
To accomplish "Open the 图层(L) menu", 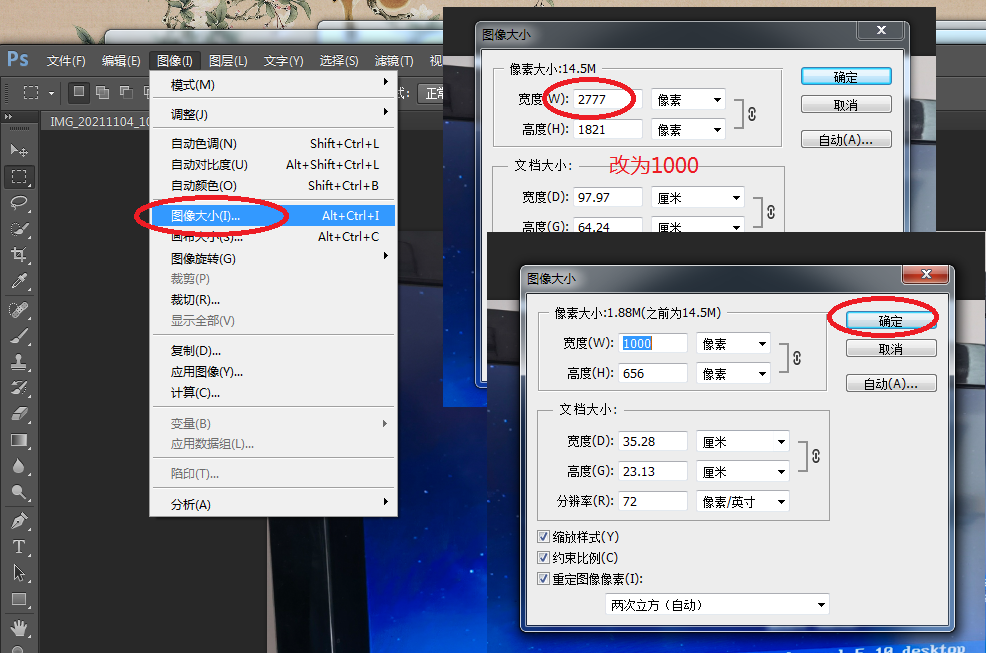I will pos(228,60).
